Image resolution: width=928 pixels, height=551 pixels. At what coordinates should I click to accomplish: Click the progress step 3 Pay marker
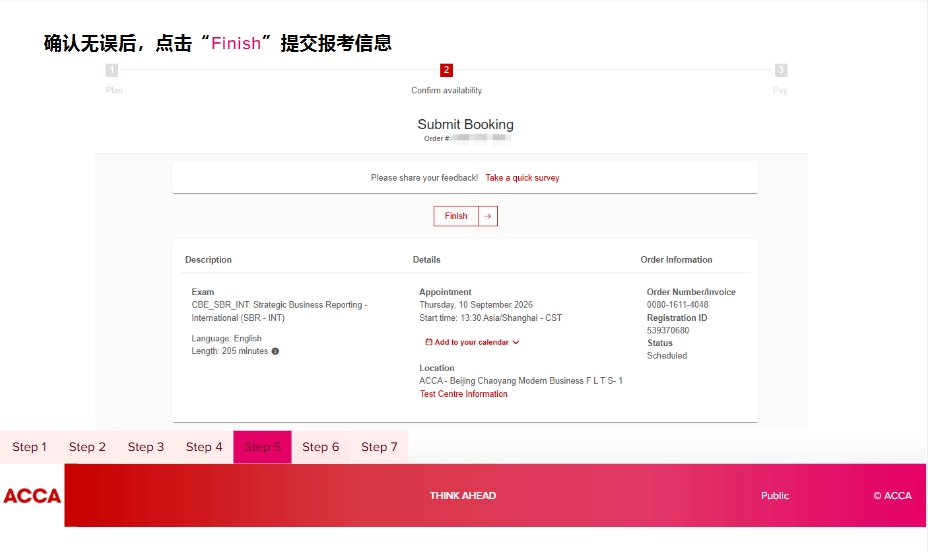pos(781,70)
